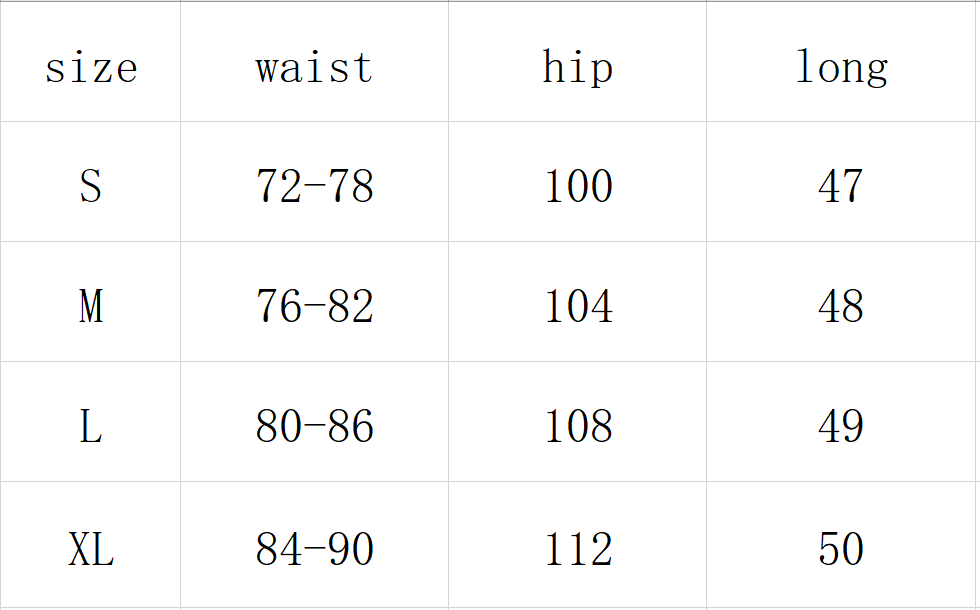Select hip value 112
The width and height of the screenshot is (980, 610).
(577, 549)
